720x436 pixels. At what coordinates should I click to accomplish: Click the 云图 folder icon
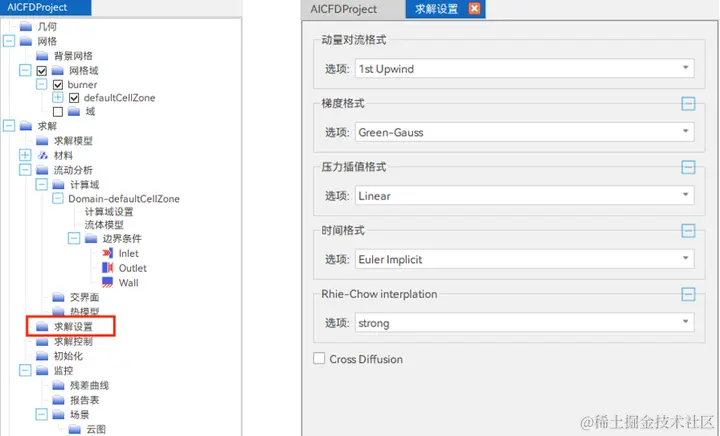tap(74, 429)
